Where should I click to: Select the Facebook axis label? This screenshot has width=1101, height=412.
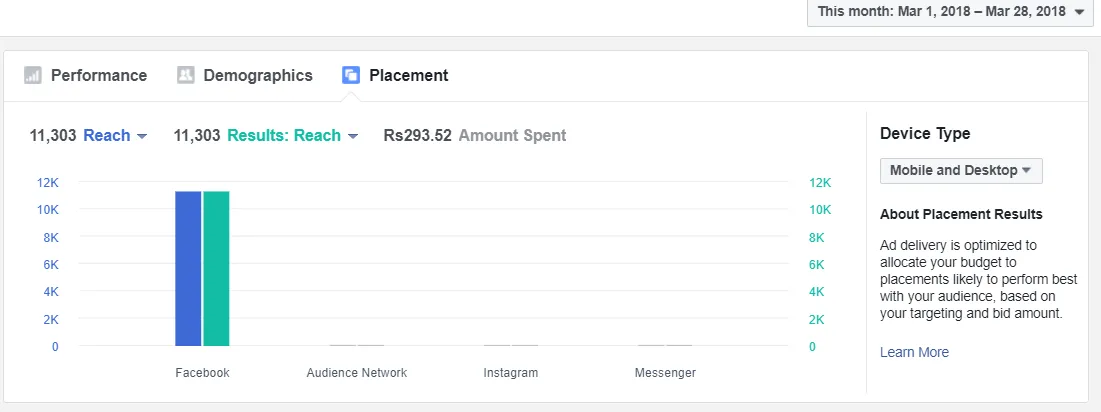202,373
